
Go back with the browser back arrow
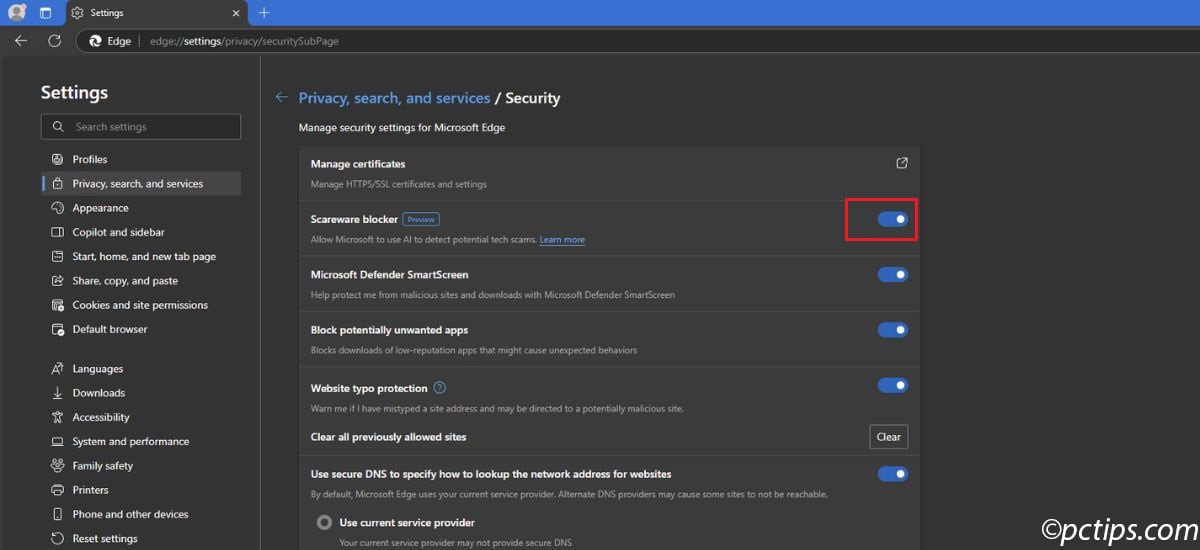click(x=21, y=41)
